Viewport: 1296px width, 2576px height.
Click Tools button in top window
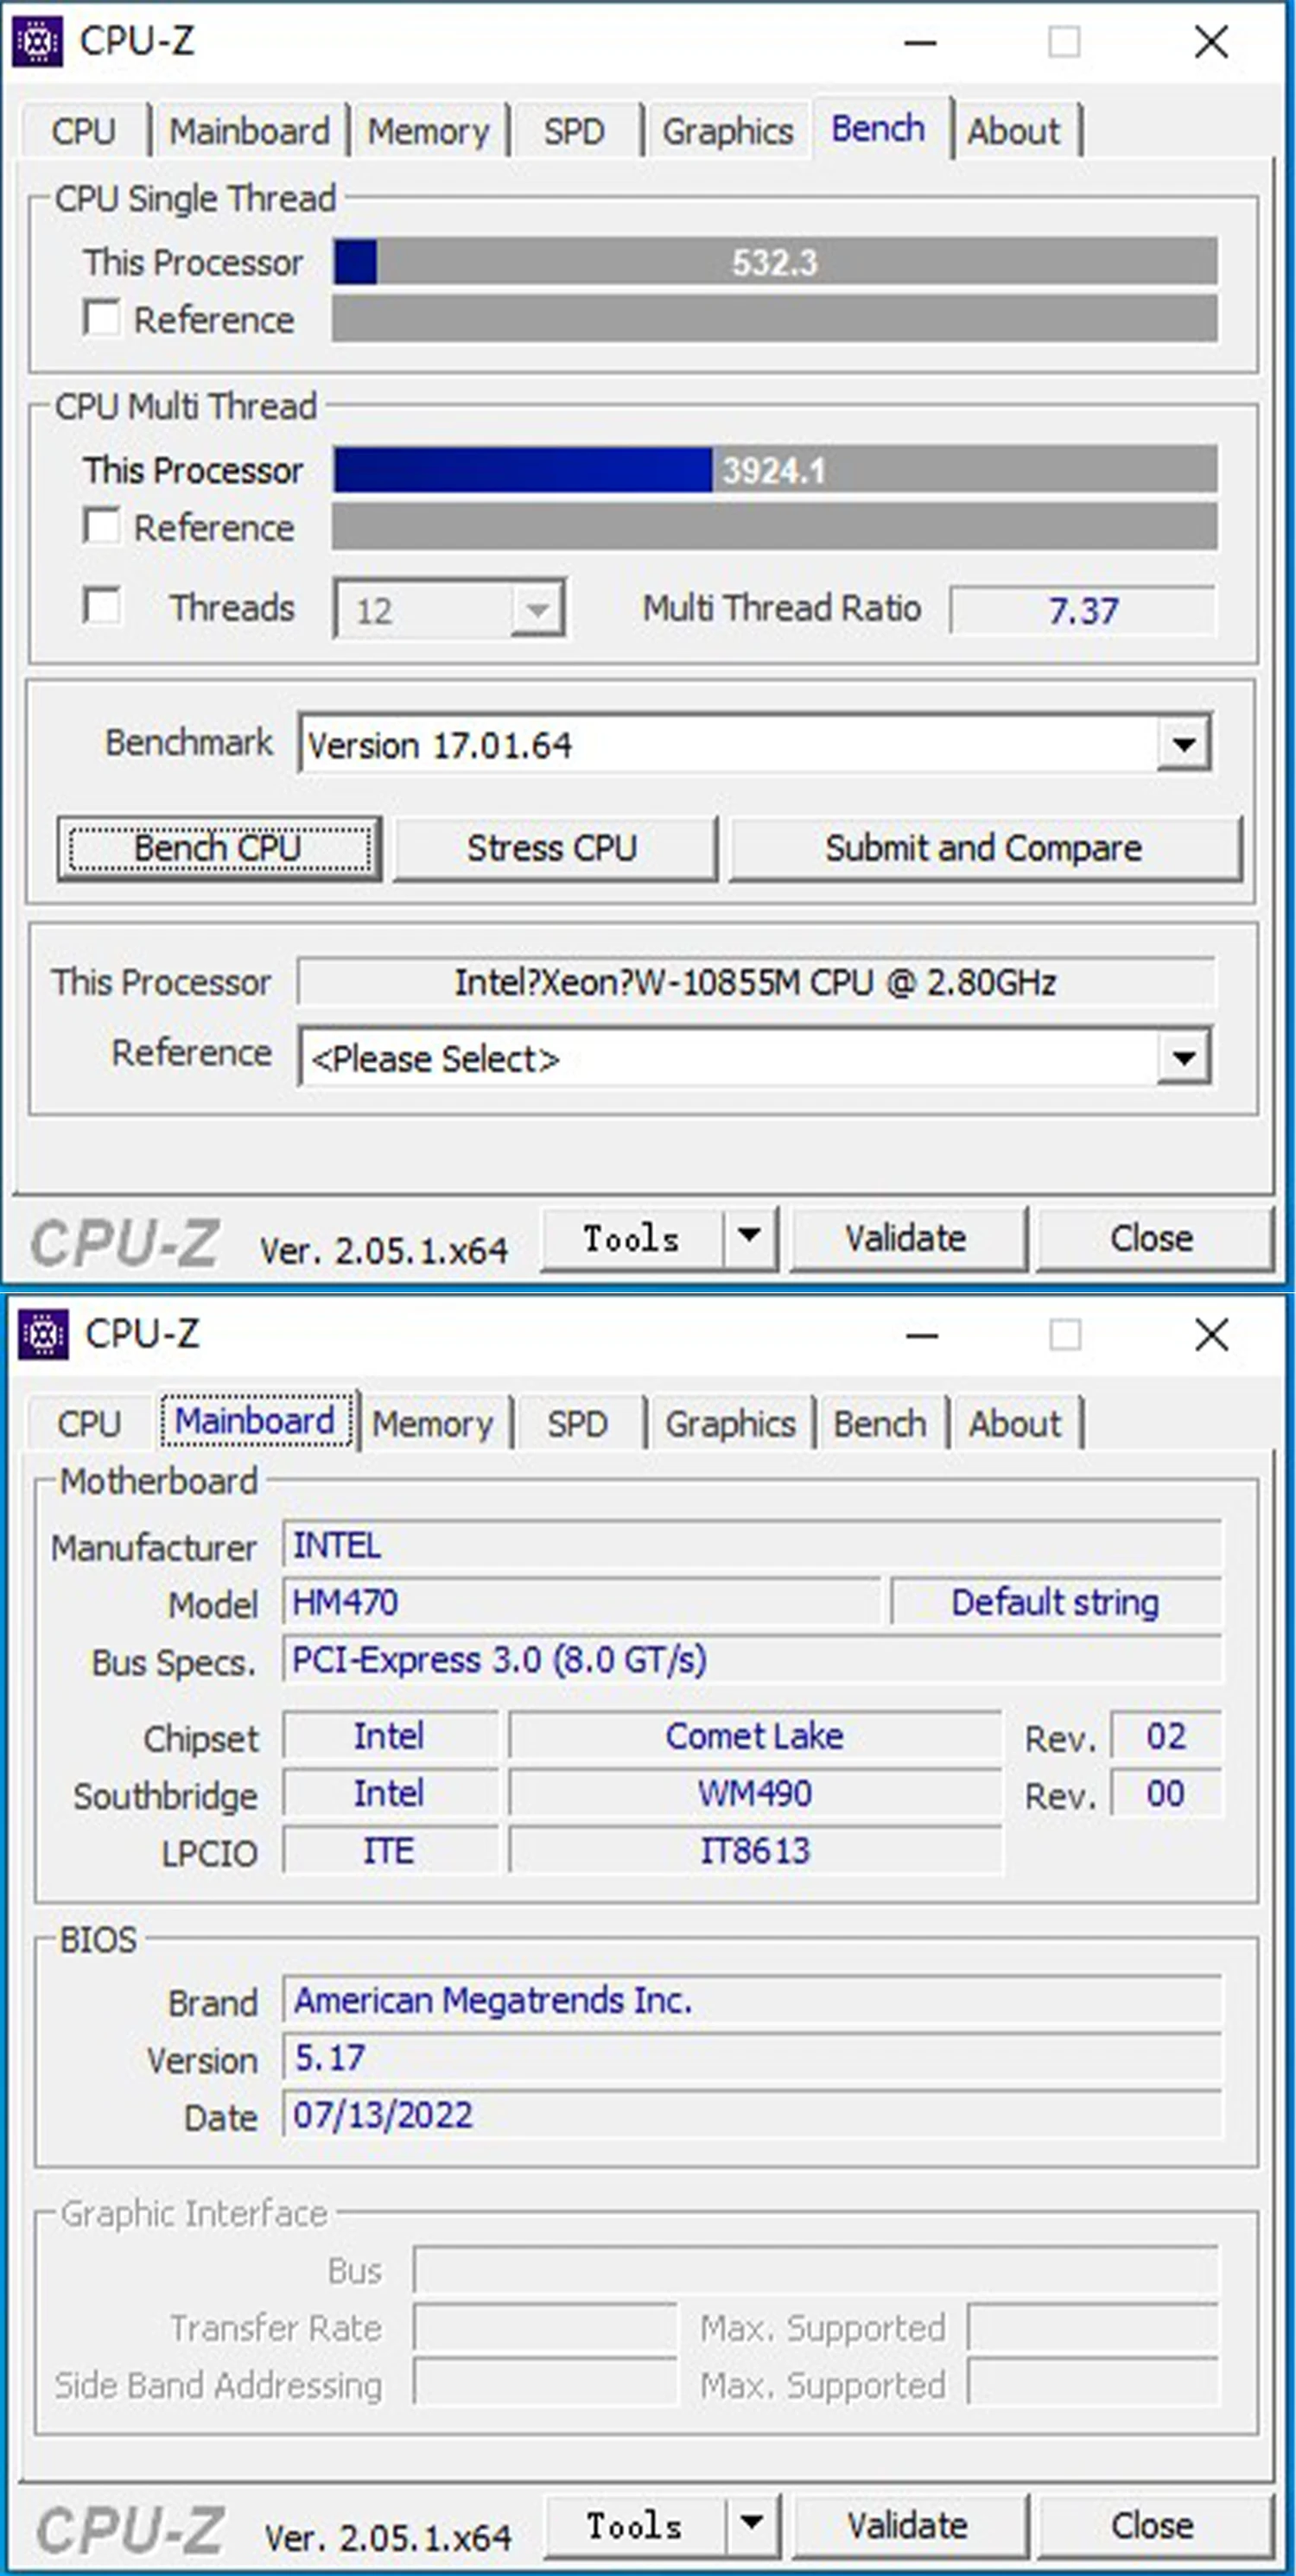coord(632,1238)
